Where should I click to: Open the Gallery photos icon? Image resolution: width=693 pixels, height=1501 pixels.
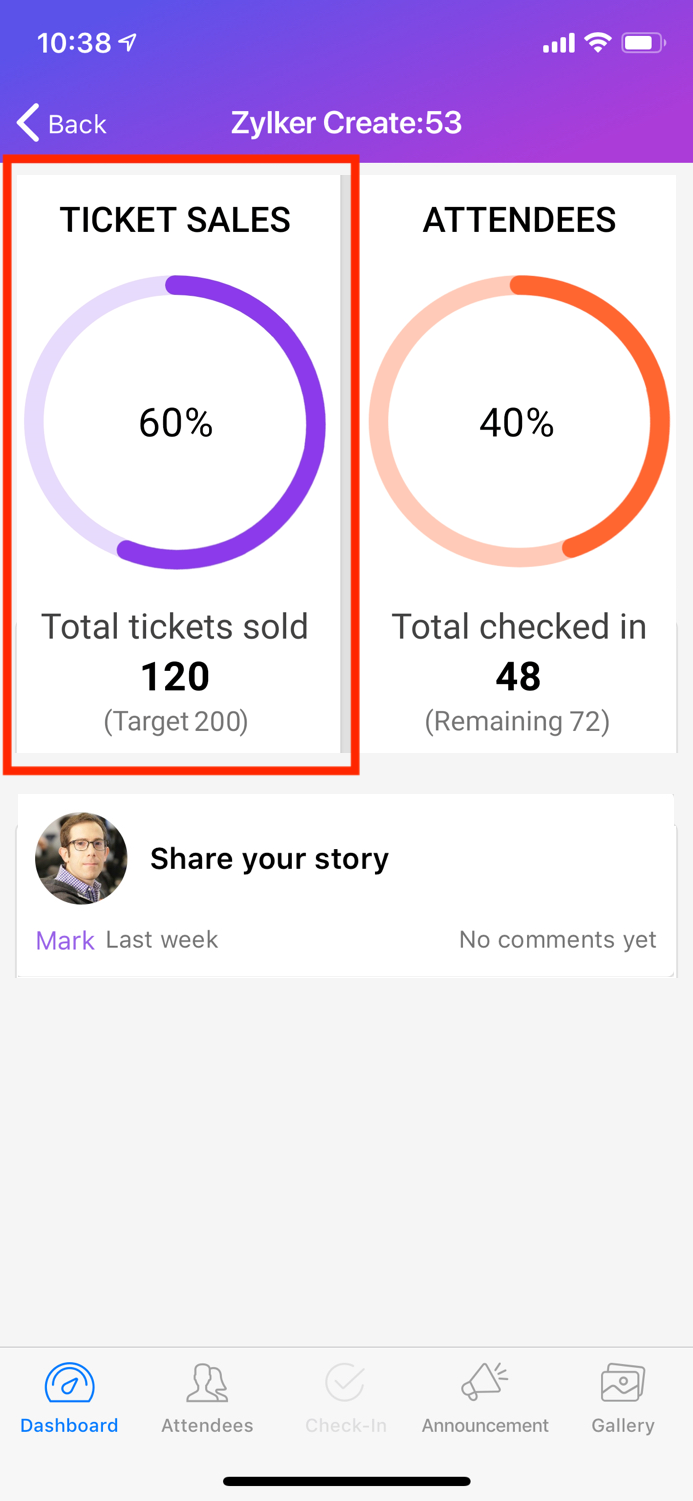coord(622,1383)
